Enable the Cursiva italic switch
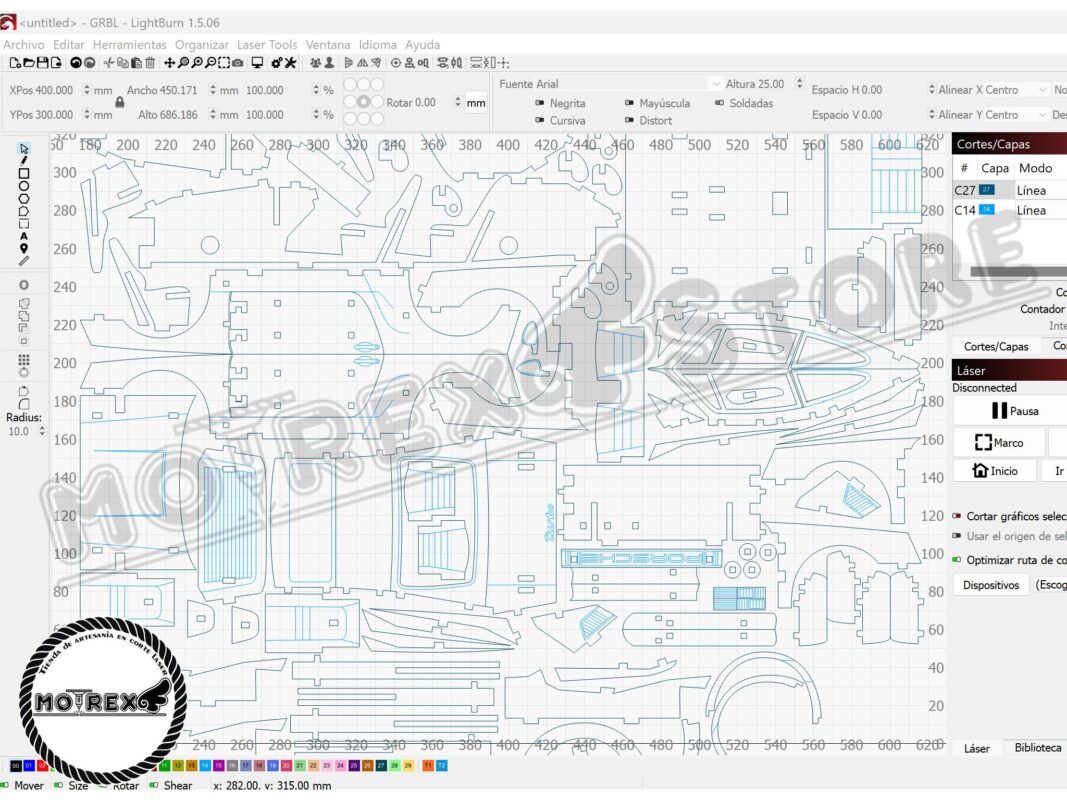Image resolution: width=1067 pixels, height=800 pixels. point(540,121)
